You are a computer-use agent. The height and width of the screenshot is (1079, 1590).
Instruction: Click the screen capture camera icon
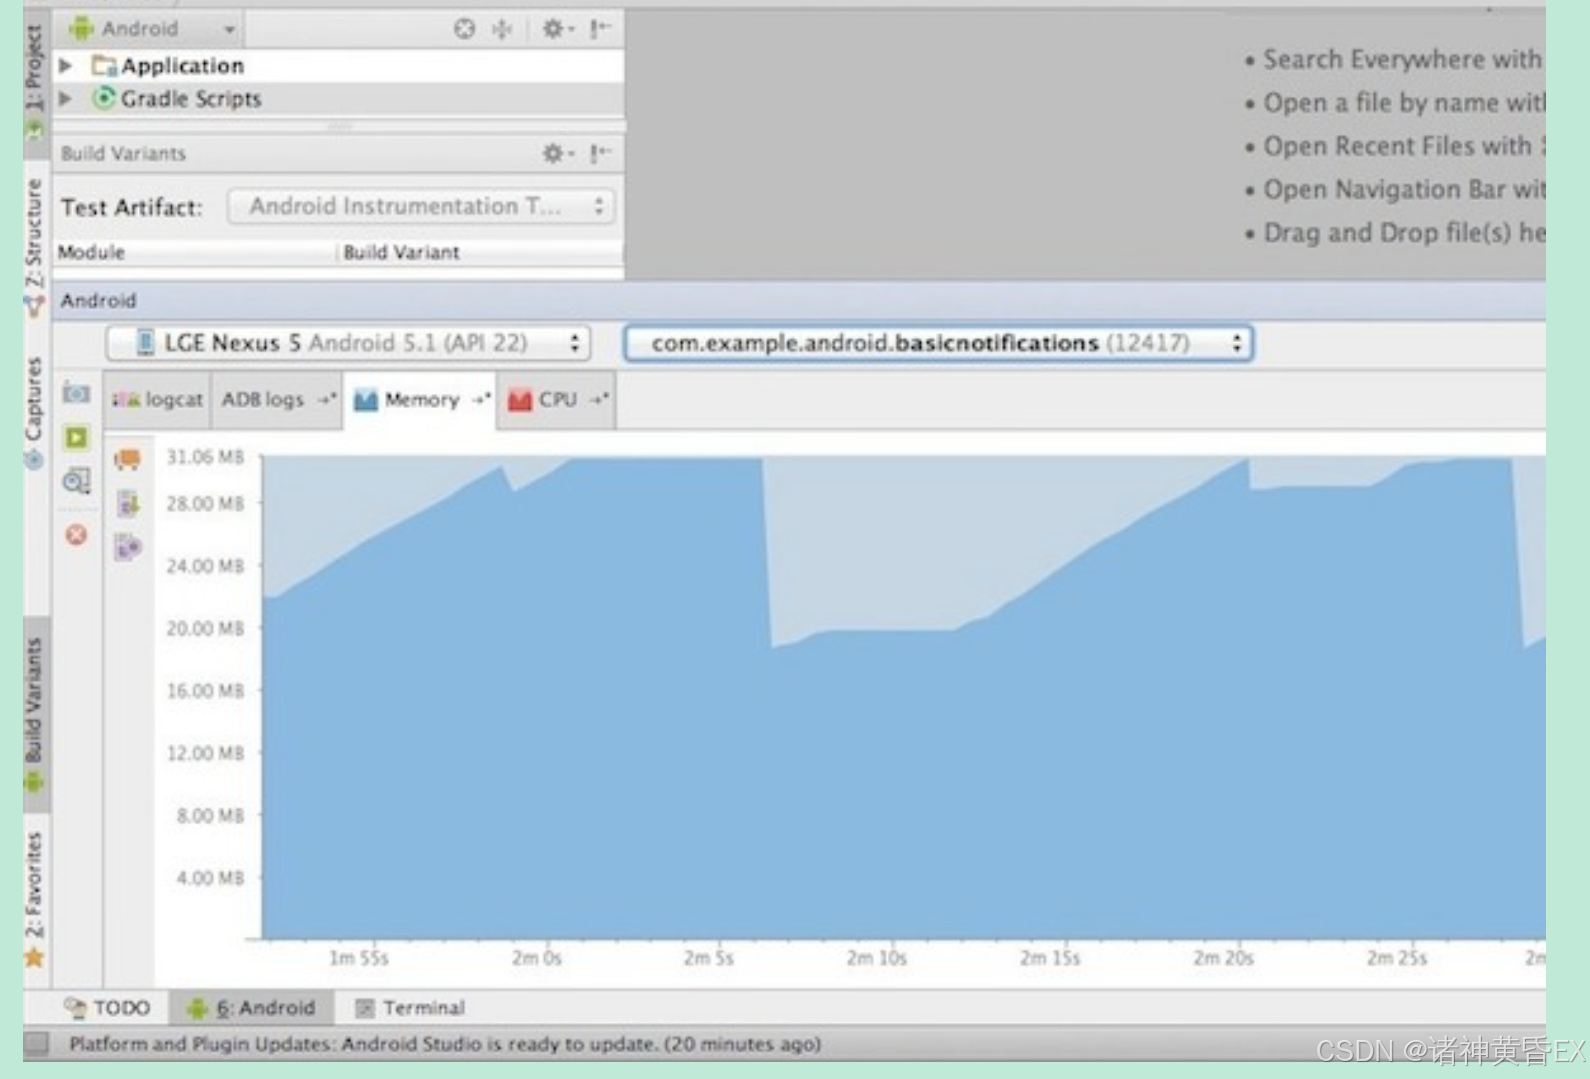tap(76, 393)
